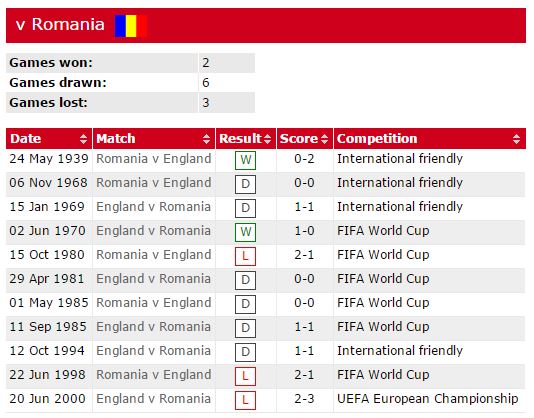534x418 pixels.
Task: Click the W badge for 24 May 1939
Action: coord(245,160)
